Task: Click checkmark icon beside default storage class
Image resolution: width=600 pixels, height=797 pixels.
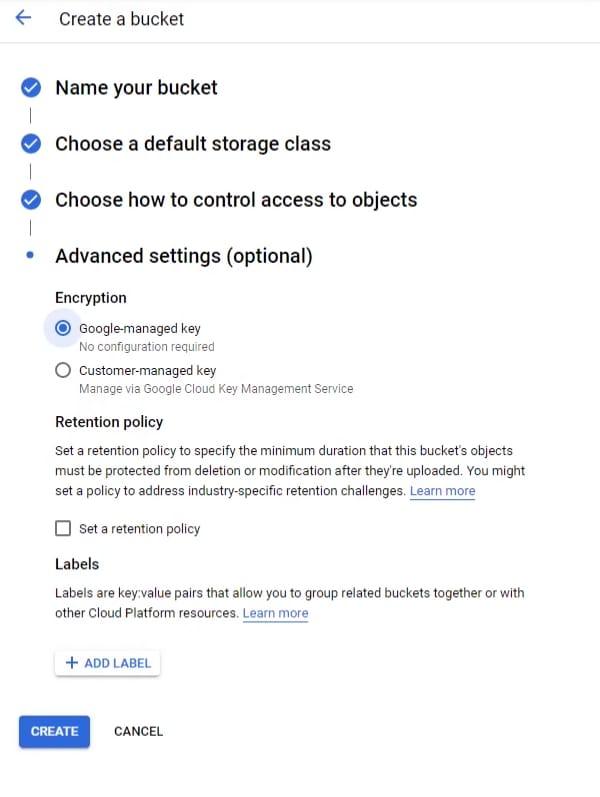Action: click(x=31, y=143)
